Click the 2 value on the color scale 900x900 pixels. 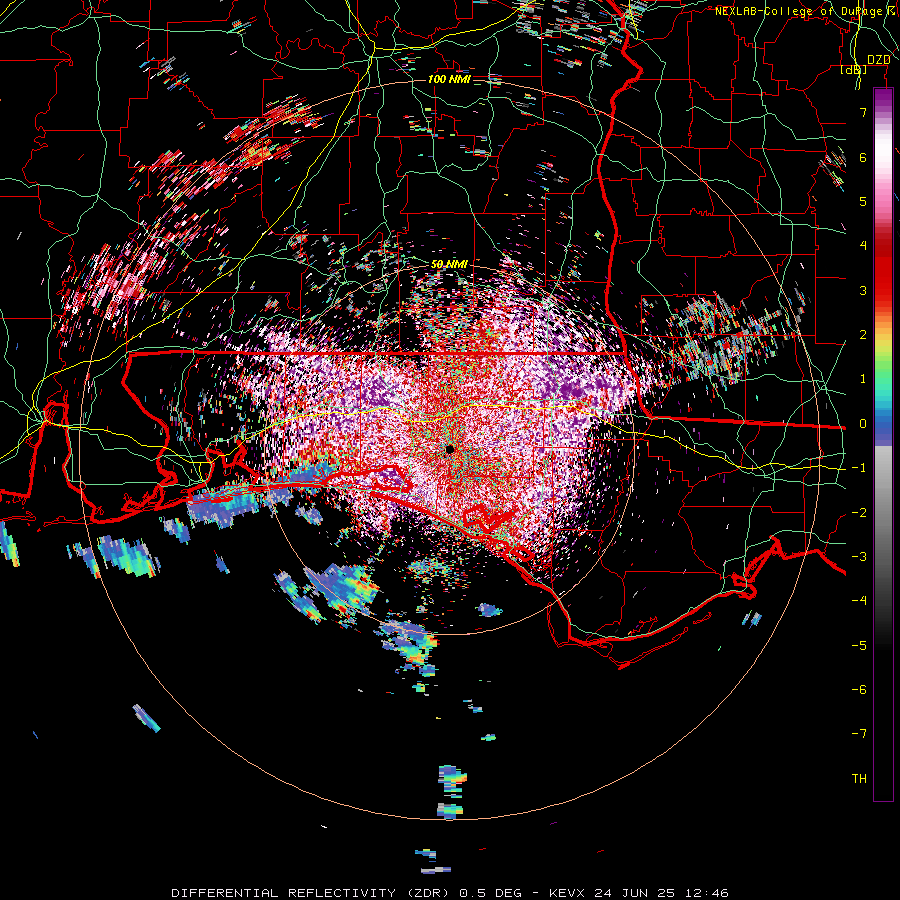pyautogui.click(x=863, y=335)
